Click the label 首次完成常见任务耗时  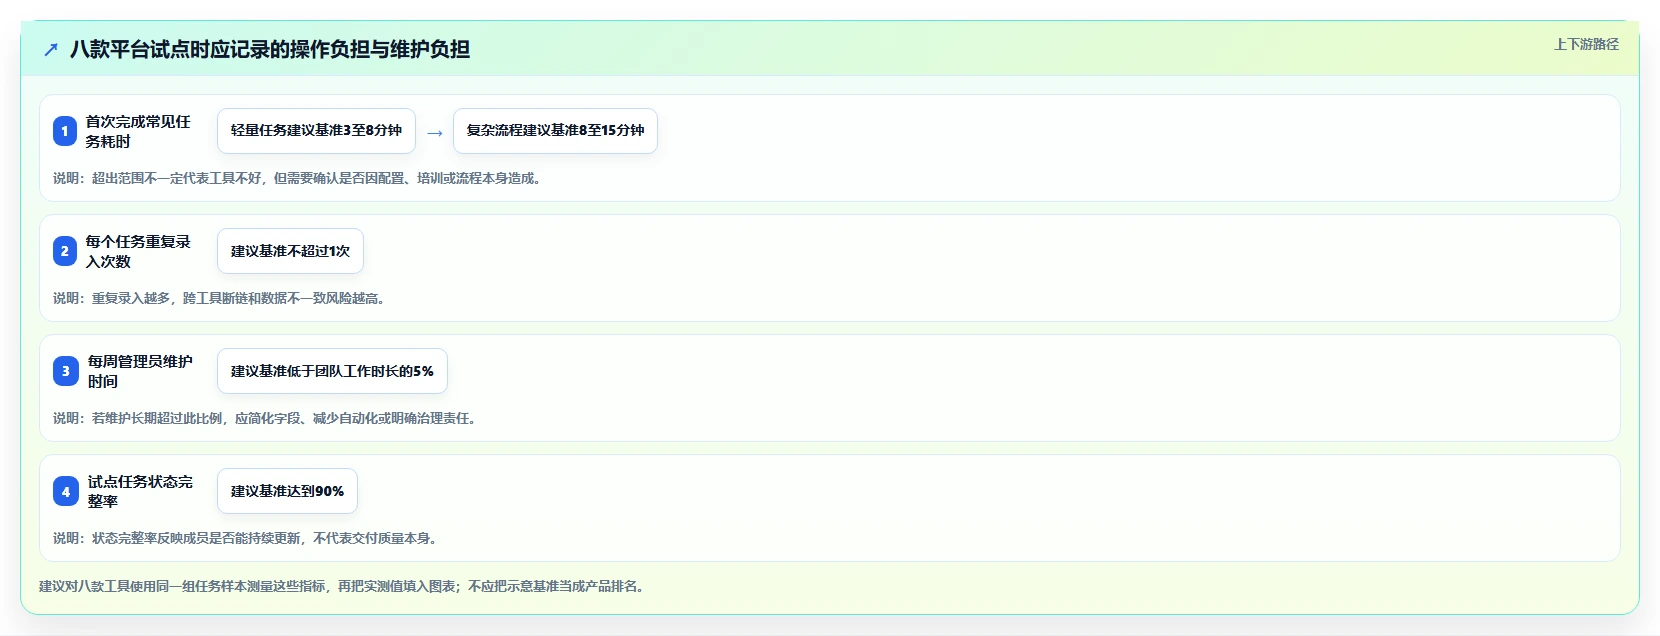(x=138, y=131)
